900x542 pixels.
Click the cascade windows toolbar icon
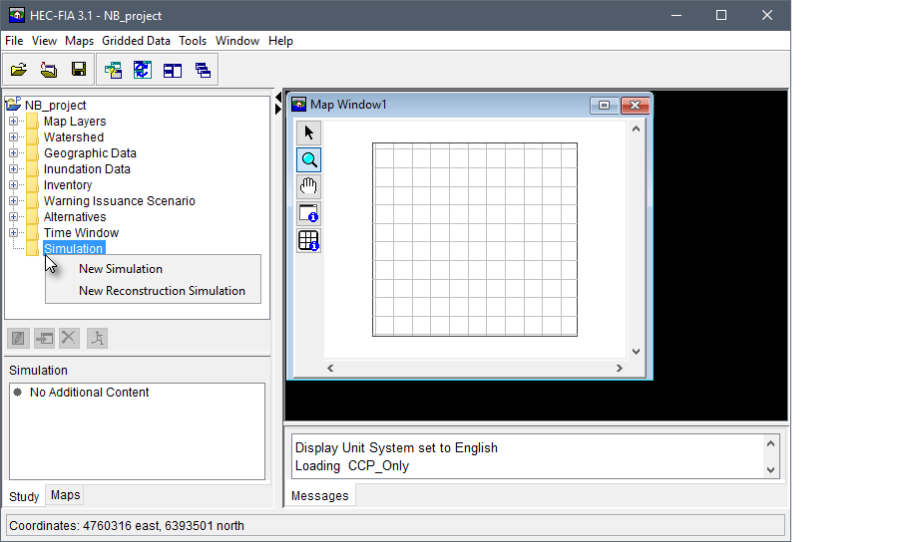pos(203,70)
